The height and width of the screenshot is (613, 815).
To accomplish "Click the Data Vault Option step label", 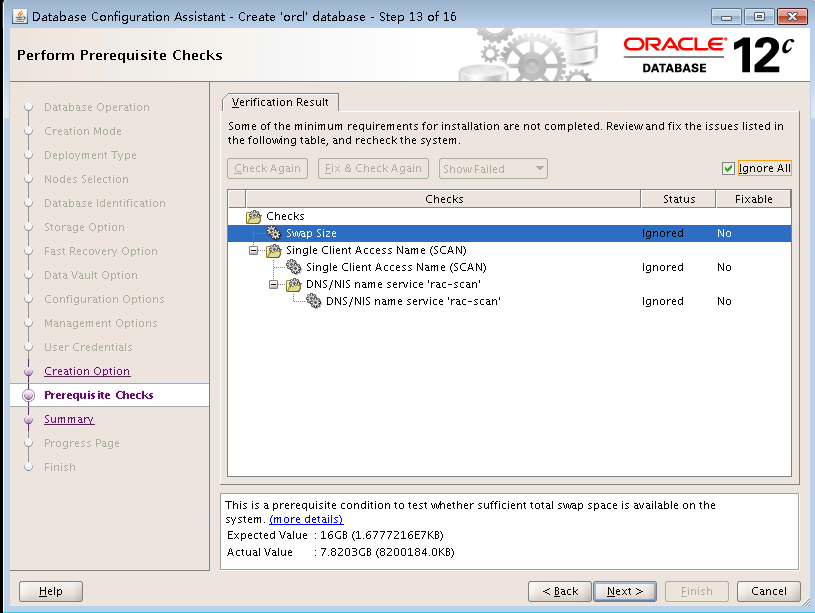I will coord(91,275).
